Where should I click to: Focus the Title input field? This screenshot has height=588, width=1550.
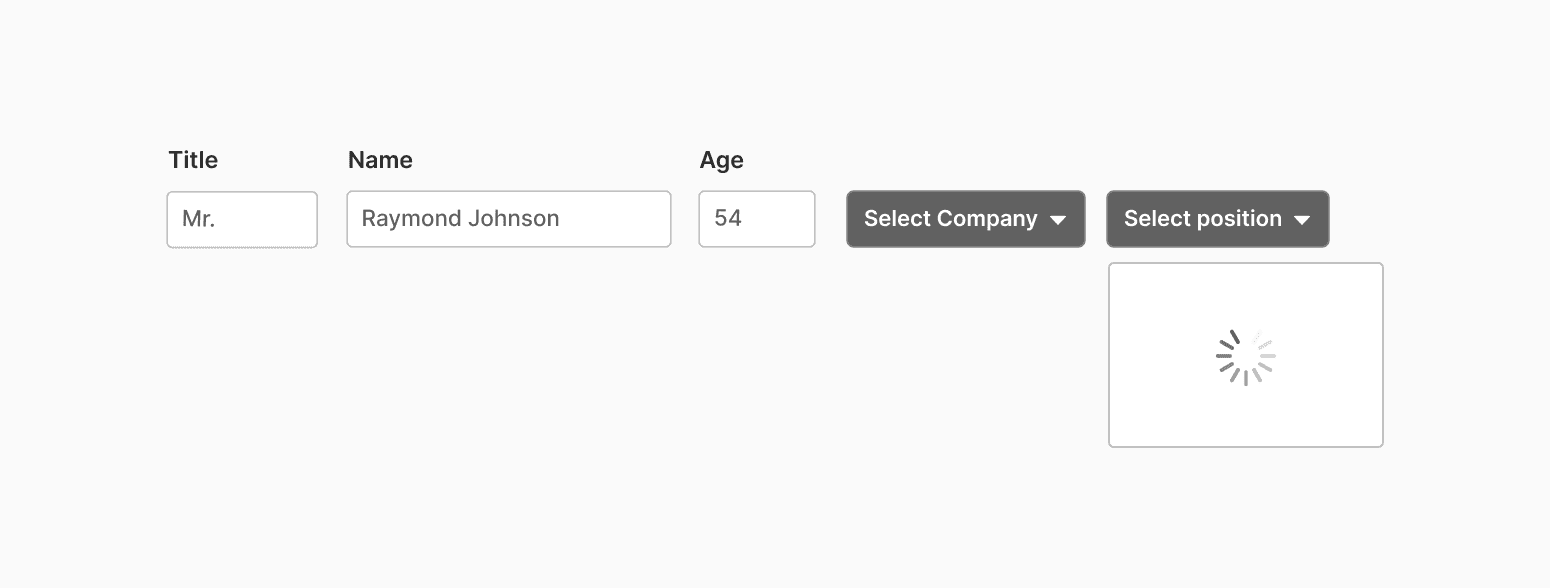click(x=242, y=219)
